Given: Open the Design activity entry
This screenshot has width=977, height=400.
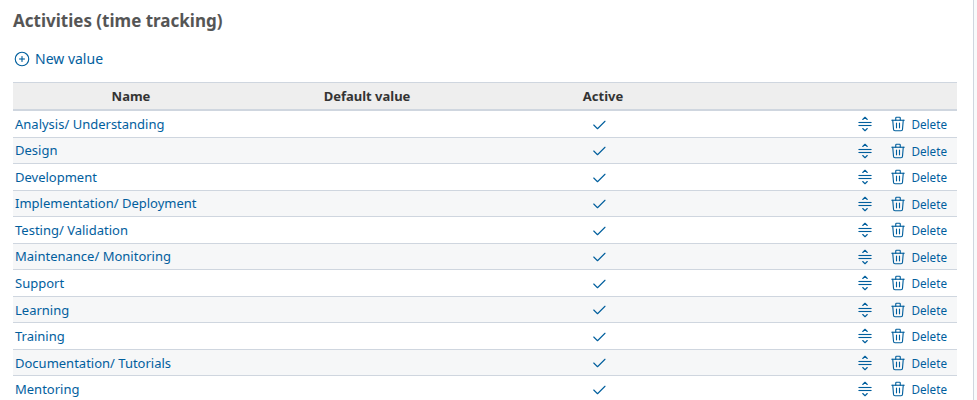Looking at the screenshot, I should coord(36,151).
